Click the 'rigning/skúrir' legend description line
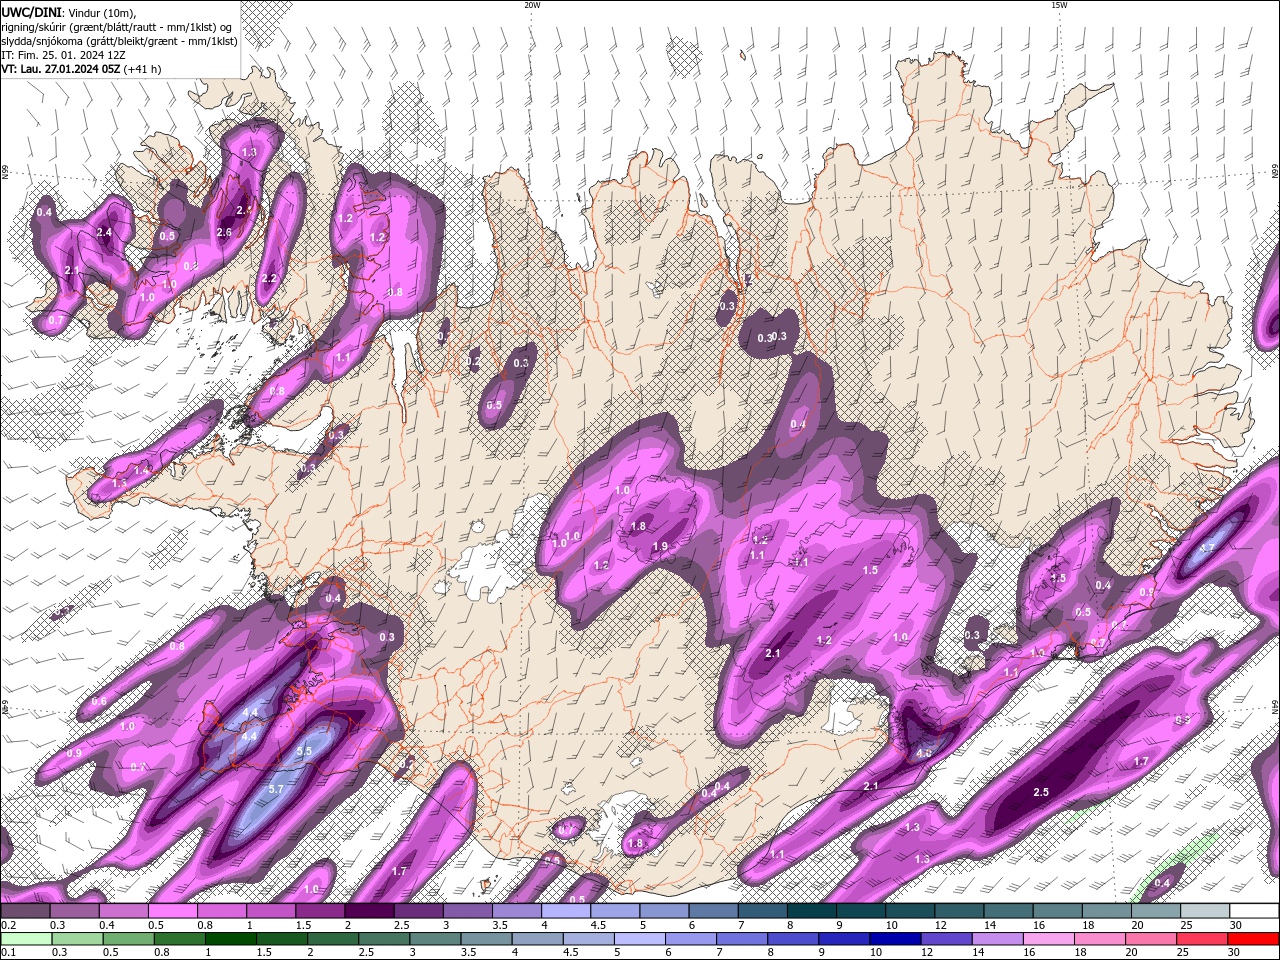Viewport: 1280px width, 960px height. click(x=116, y=27)
